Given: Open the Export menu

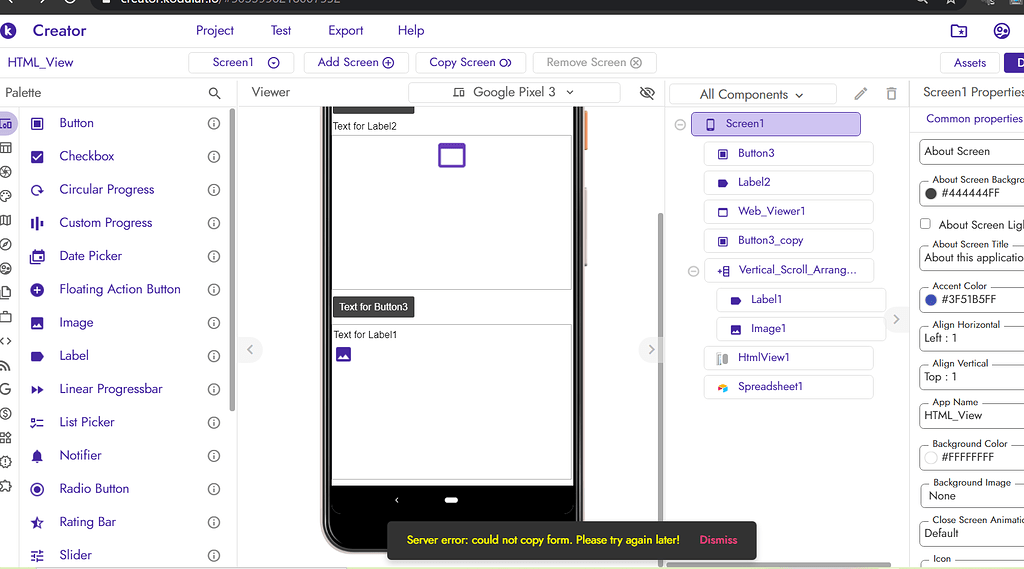Looking at the screenshot, I should (346, 31).
